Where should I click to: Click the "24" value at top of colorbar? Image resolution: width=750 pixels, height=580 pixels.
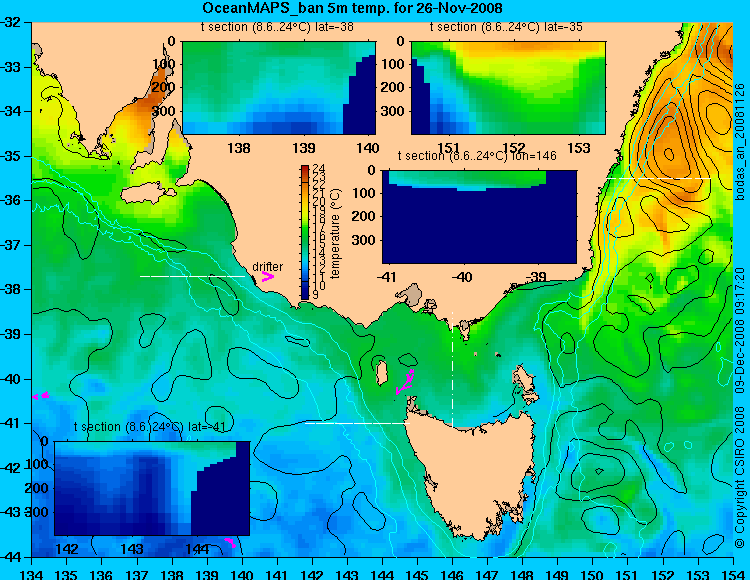click(x=319, y=169)
